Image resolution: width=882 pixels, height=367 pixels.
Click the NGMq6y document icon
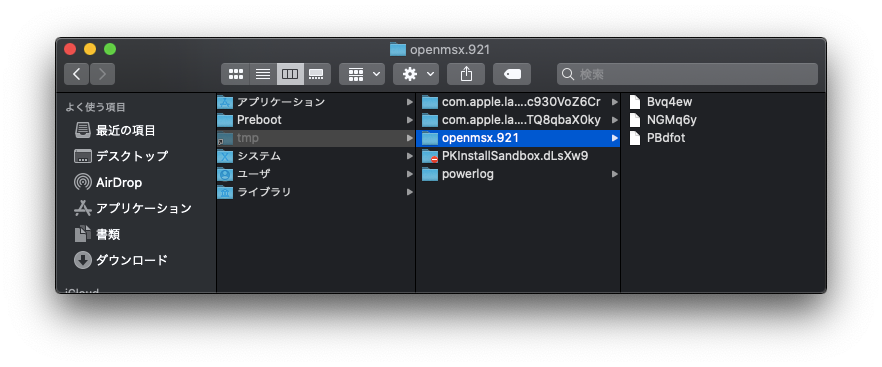[634, 120]
